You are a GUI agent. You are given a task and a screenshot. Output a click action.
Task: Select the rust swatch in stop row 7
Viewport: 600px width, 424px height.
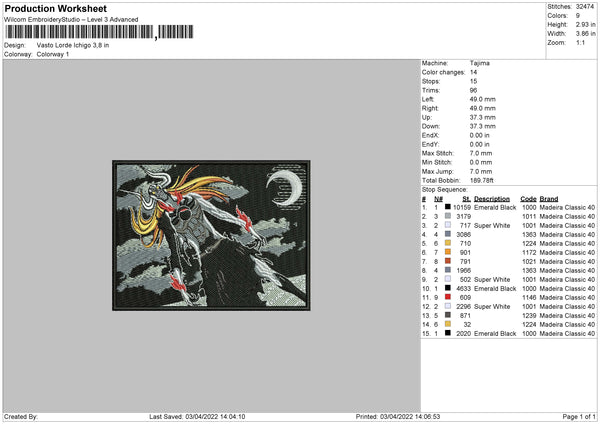[448, 261]
